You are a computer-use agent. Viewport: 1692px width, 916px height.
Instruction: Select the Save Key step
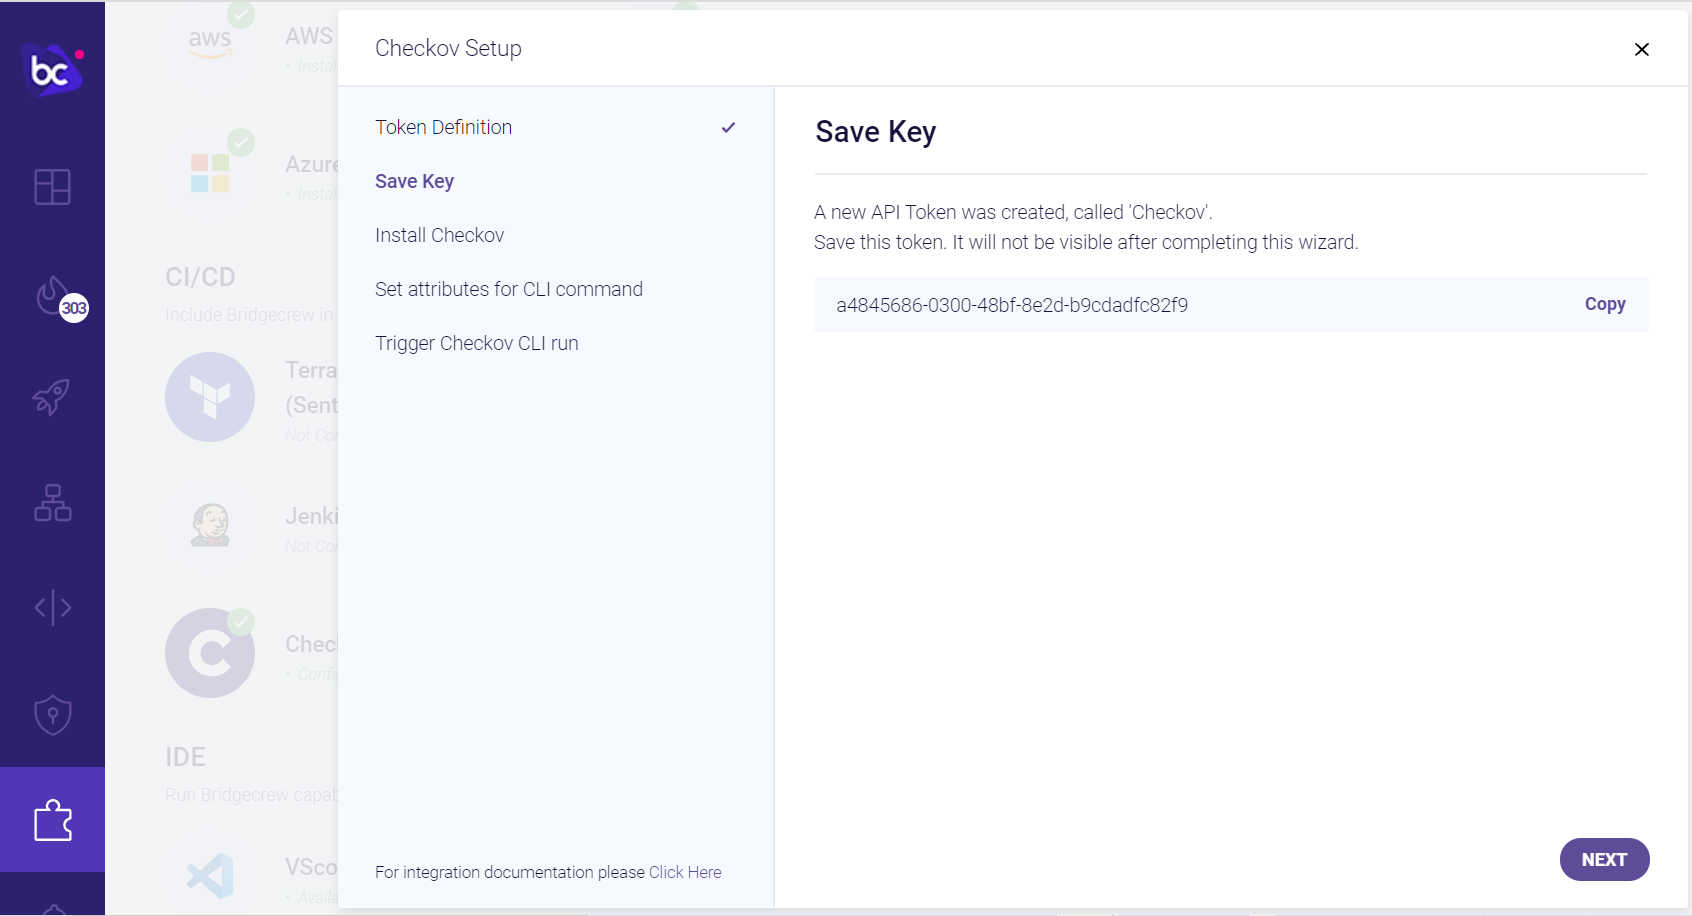click(414, 181)
